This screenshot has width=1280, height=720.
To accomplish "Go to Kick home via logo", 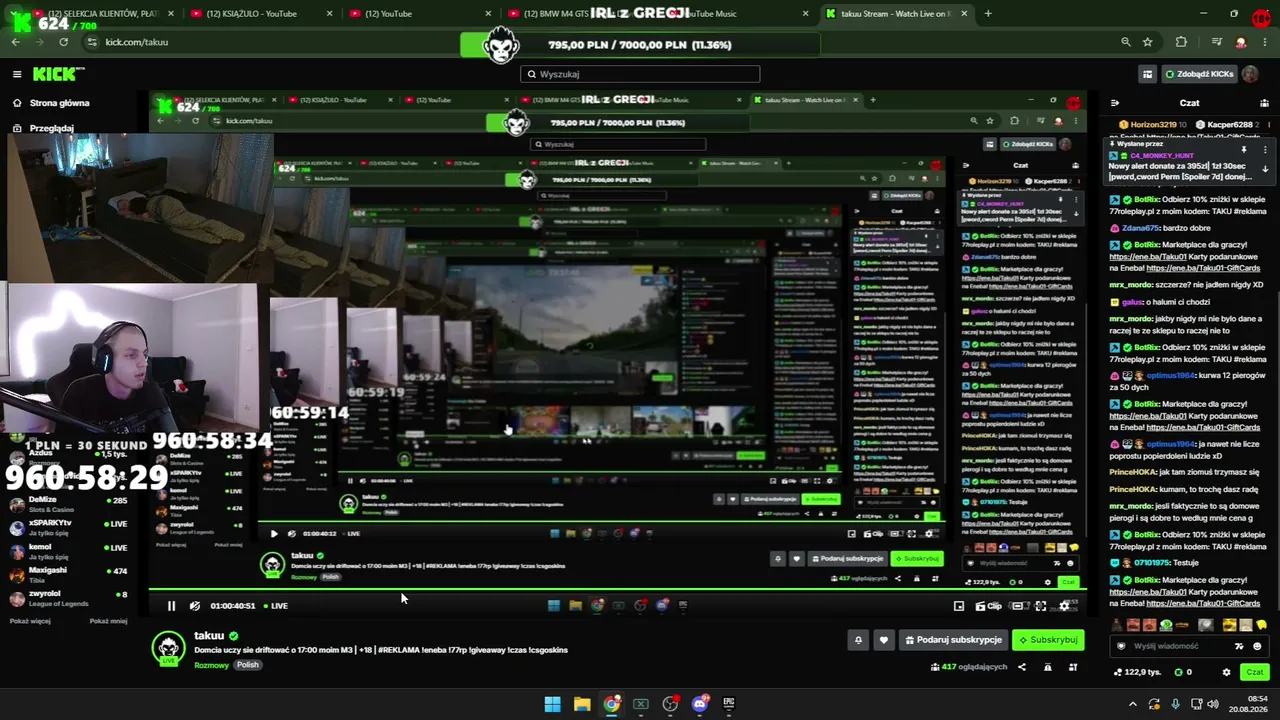I will [58, 74].
